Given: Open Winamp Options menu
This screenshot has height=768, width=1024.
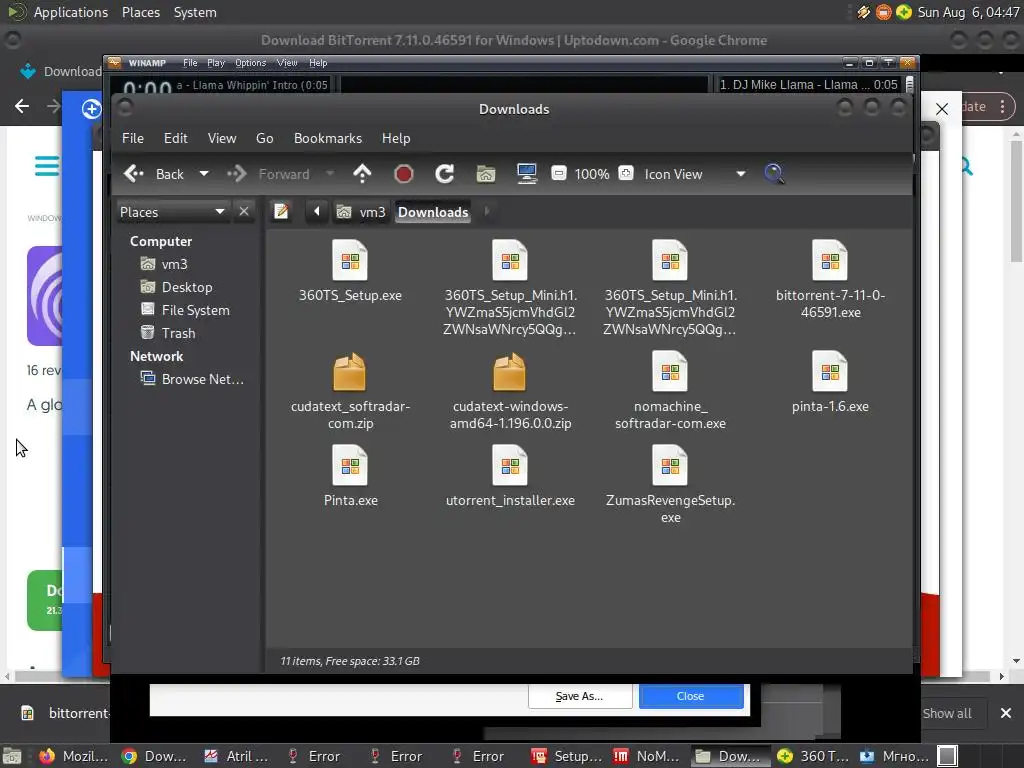Looking at the screenshot, I should pyautogui.click(x=251, y=63).
